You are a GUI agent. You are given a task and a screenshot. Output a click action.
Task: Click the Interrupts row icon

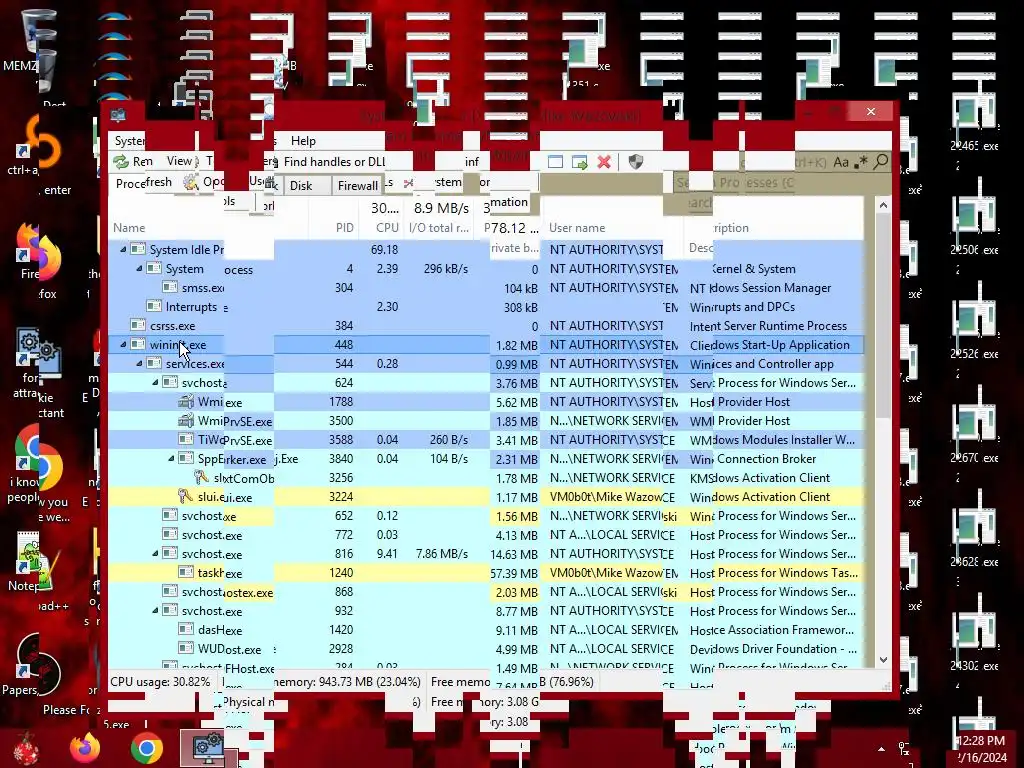(x=154, y=306)
